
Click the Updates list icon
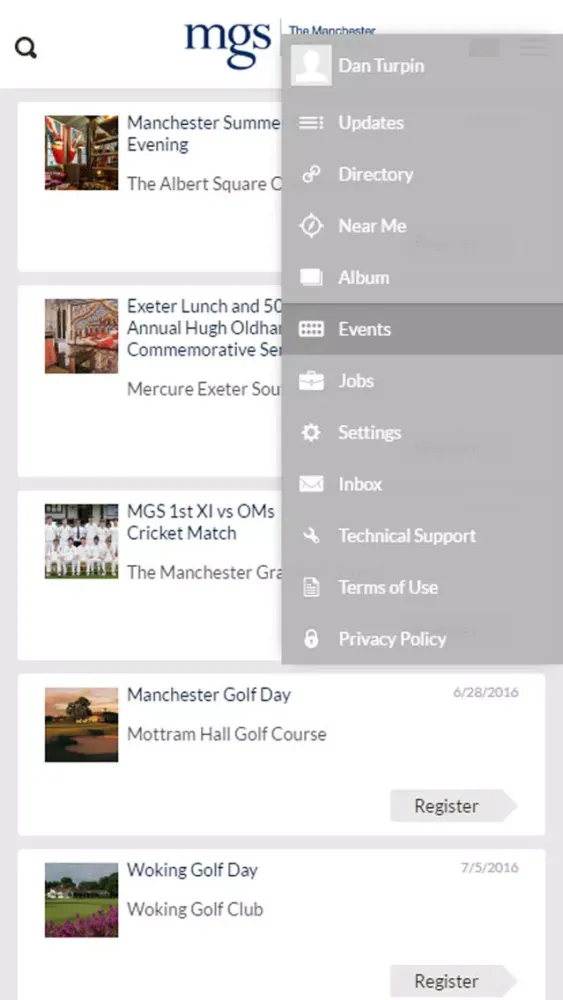(x=311, y=122)
